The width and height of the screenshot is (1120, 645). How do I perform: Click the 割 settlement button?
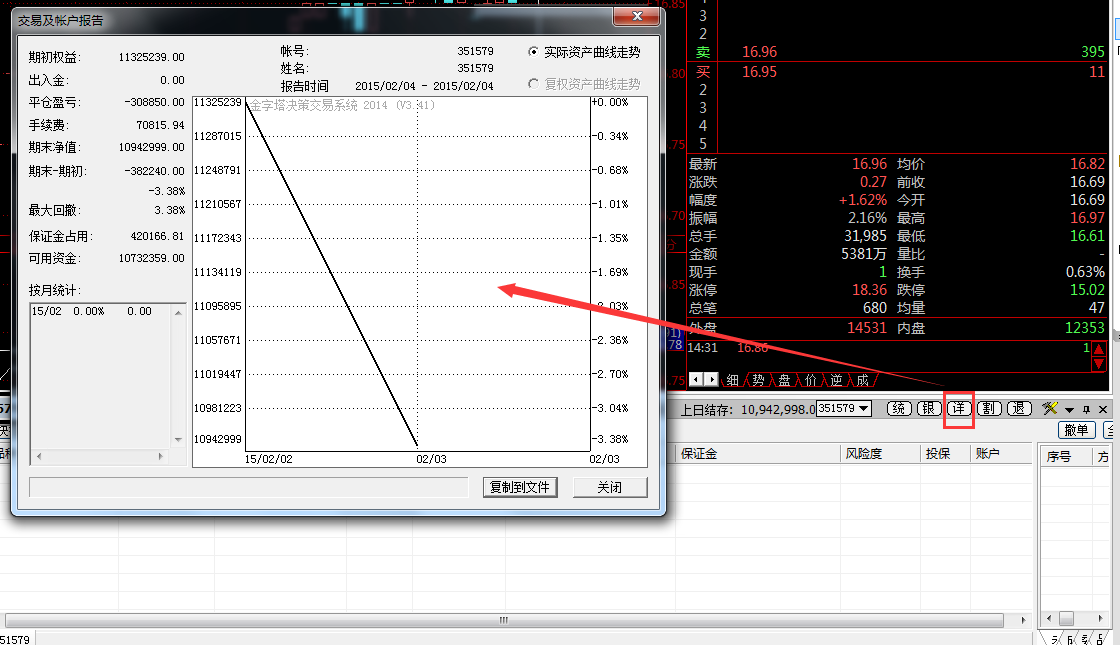[x=989, y=409]
